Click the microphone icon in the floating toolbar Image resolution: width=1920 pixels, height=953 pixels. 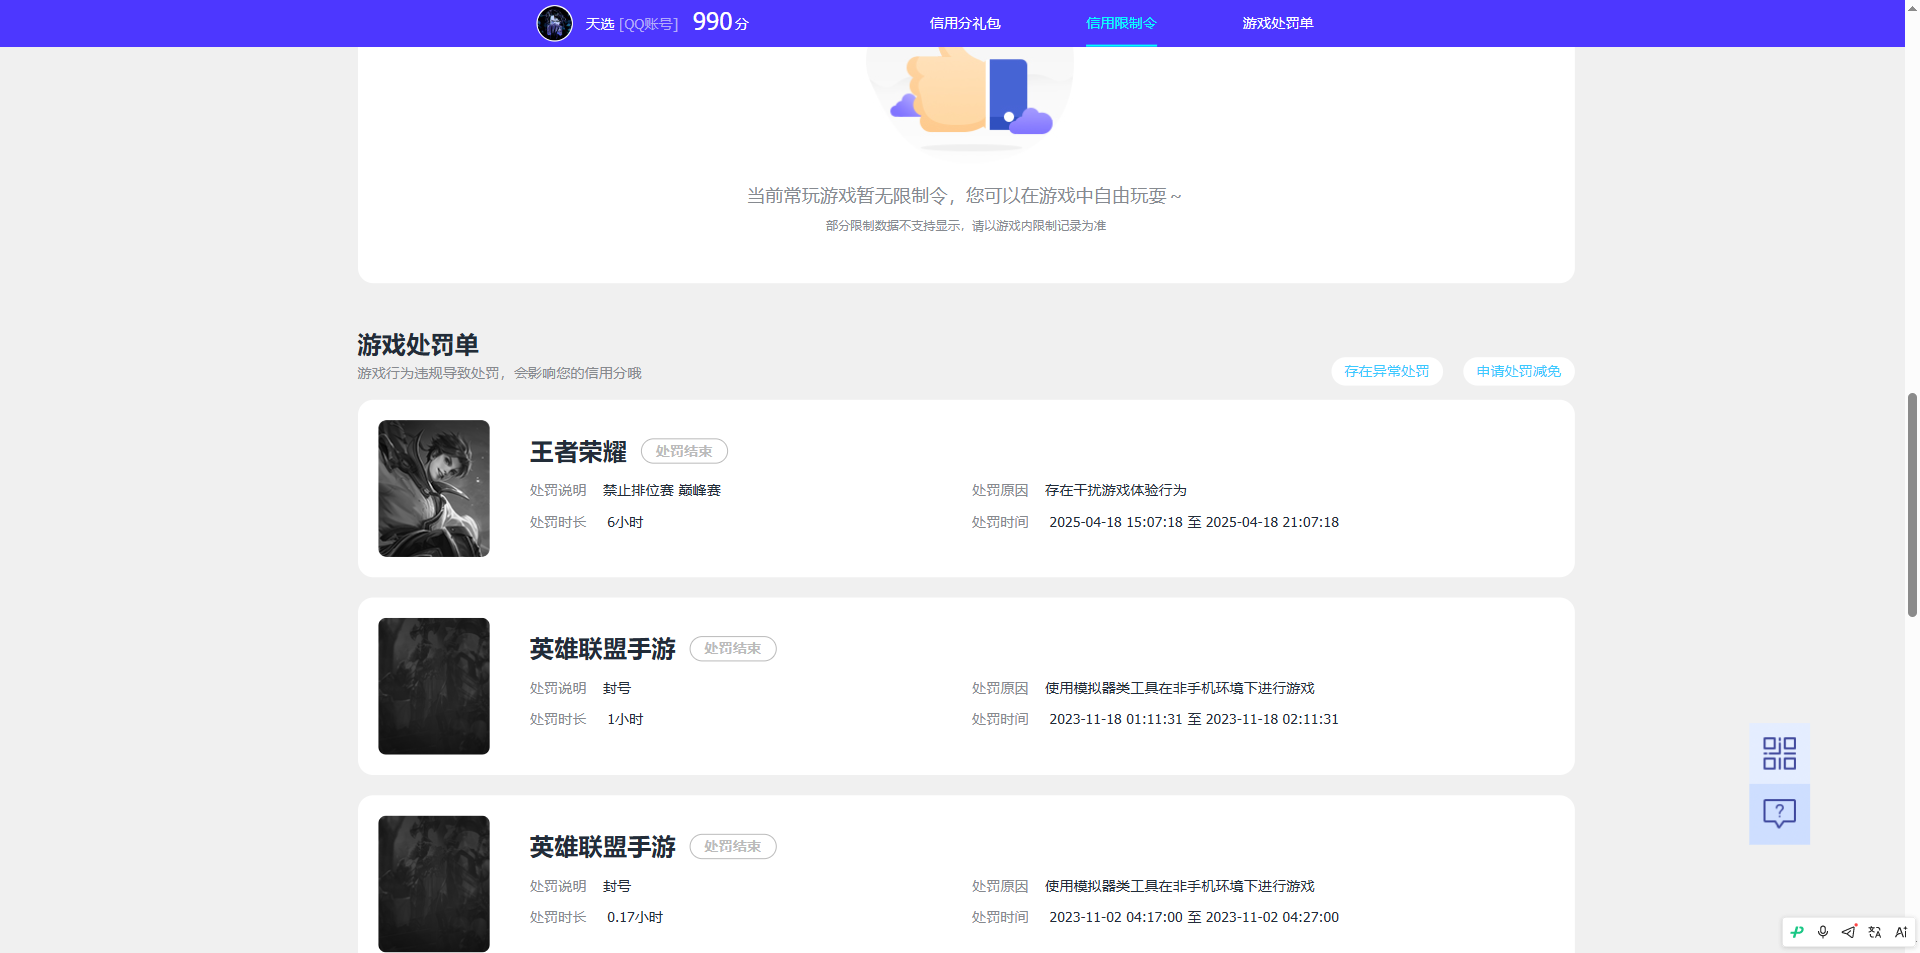(x=1823, y=932)
